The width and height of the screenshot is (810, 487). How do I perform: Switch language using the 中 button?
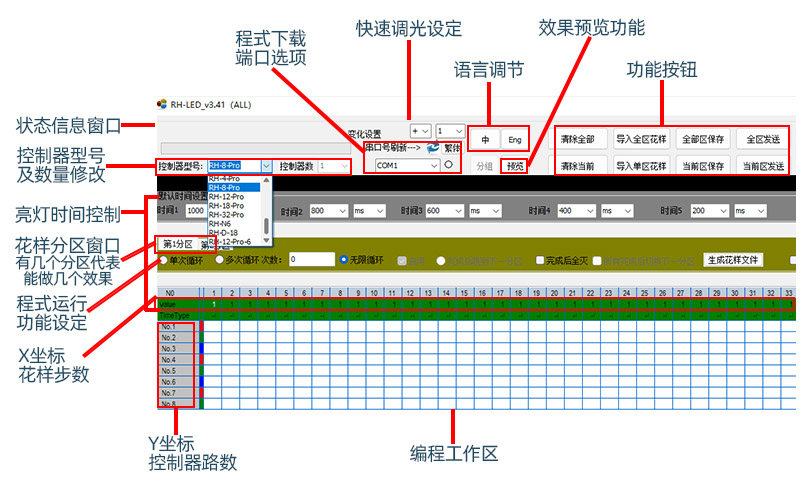(x=485, y=139)
